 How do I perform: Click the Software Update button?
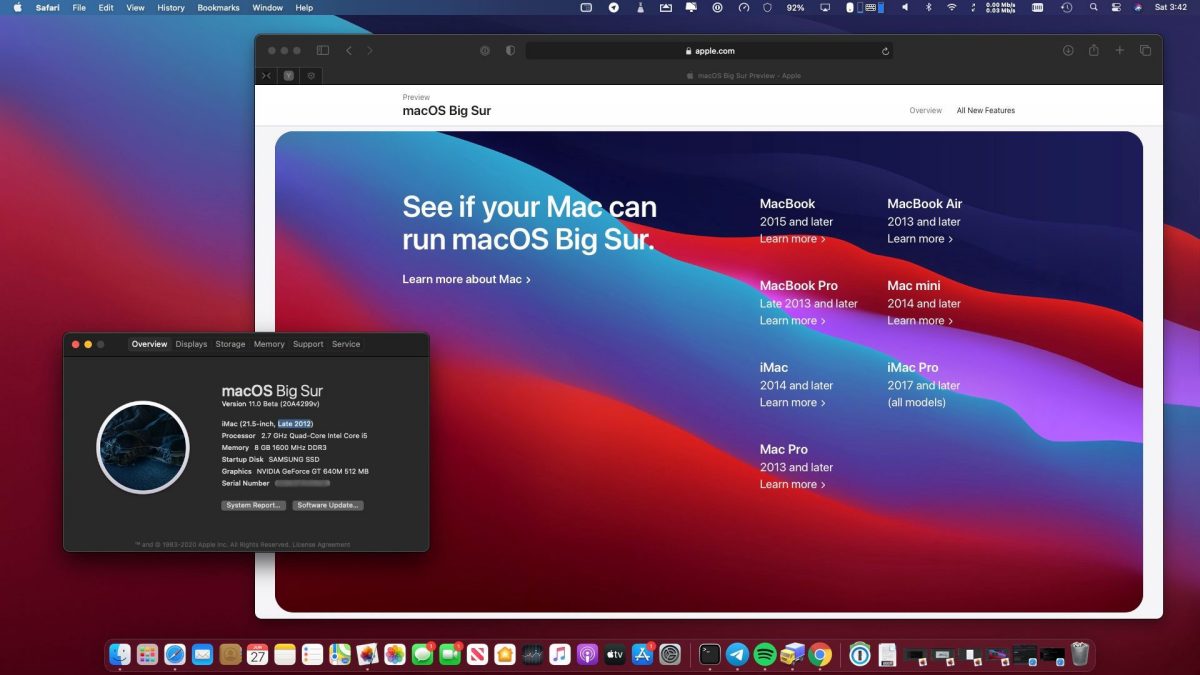(x=328, y=505)
